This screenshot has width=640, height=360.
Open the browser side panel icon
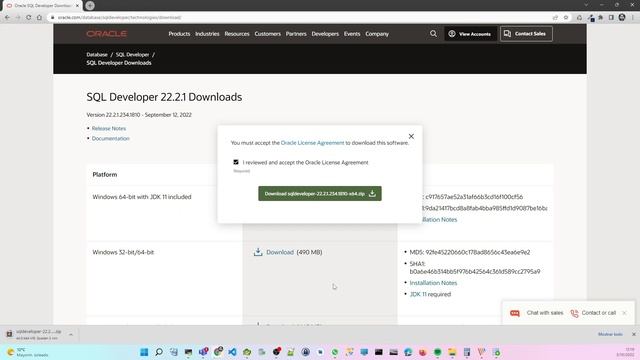pyautogui.click(x=611, y=18)
